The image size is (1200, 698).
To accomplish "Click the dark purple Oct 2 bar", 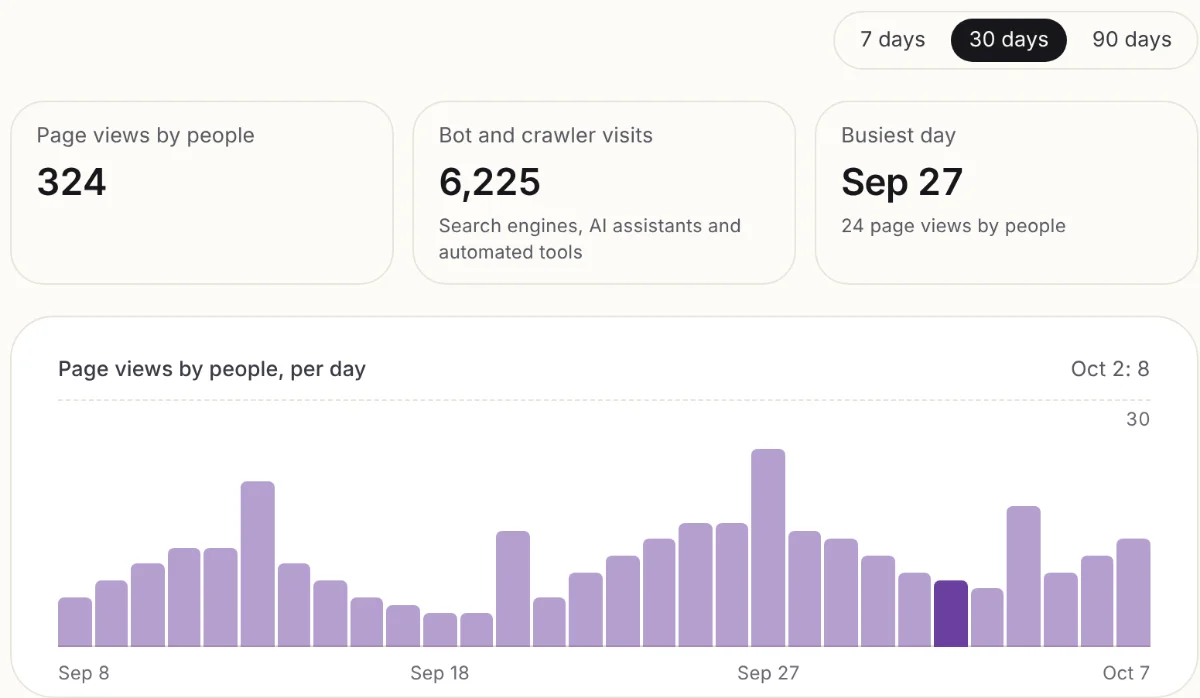I will 950,613.
